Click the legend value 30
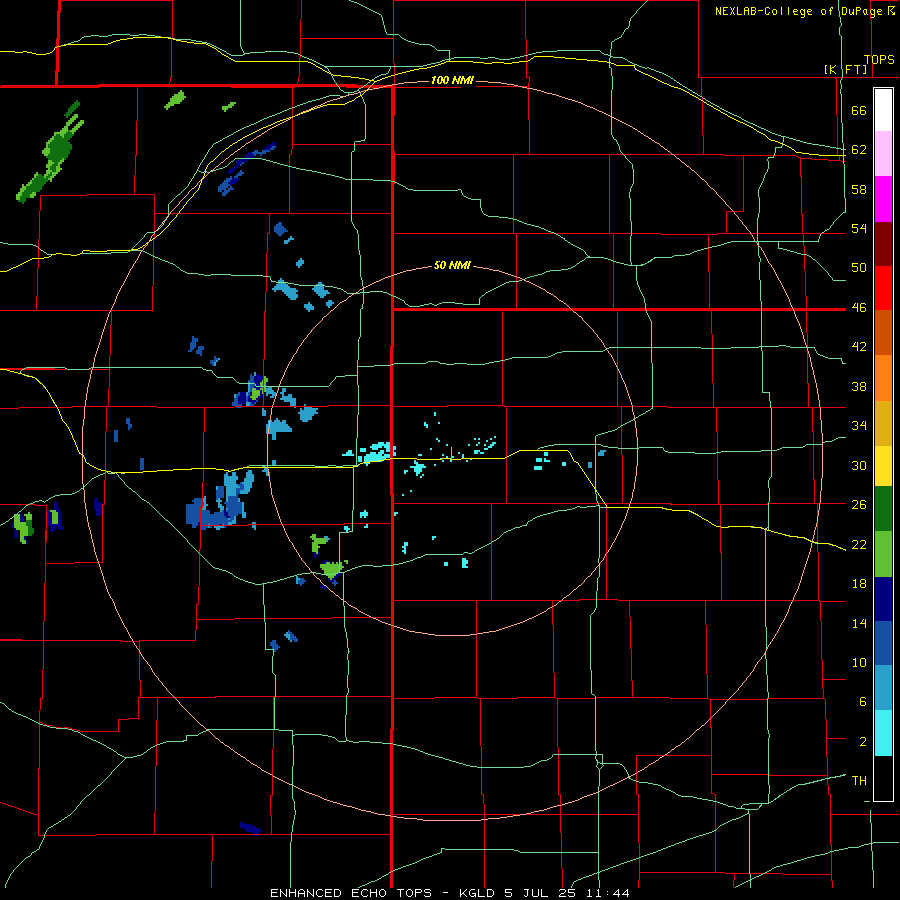Screen dimensions: 900x900 click(859, 465)
